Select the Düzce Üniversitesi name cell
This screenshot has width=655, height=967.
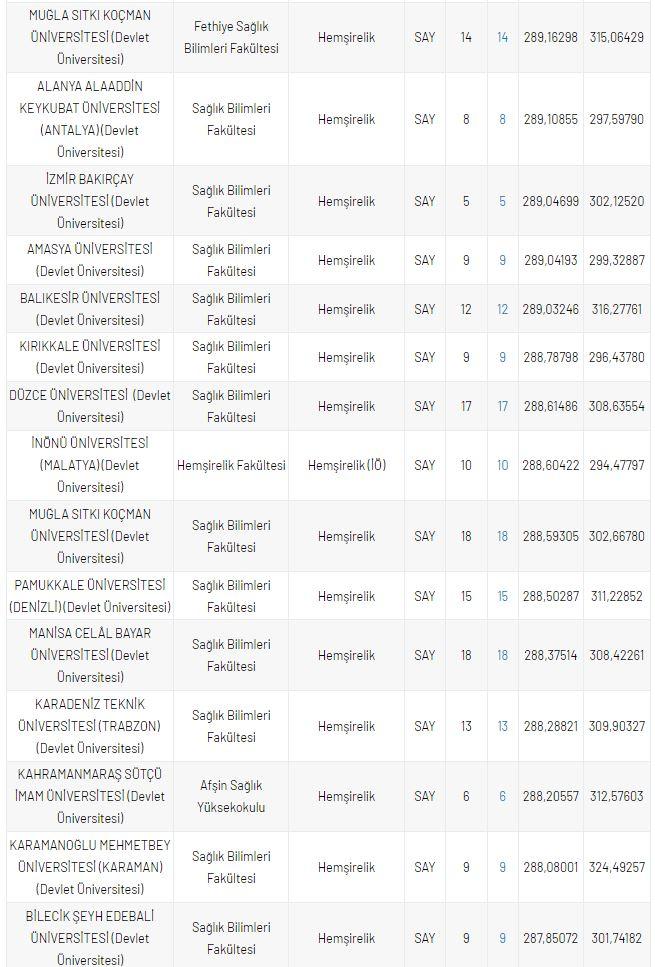click(x=89, y=406)
